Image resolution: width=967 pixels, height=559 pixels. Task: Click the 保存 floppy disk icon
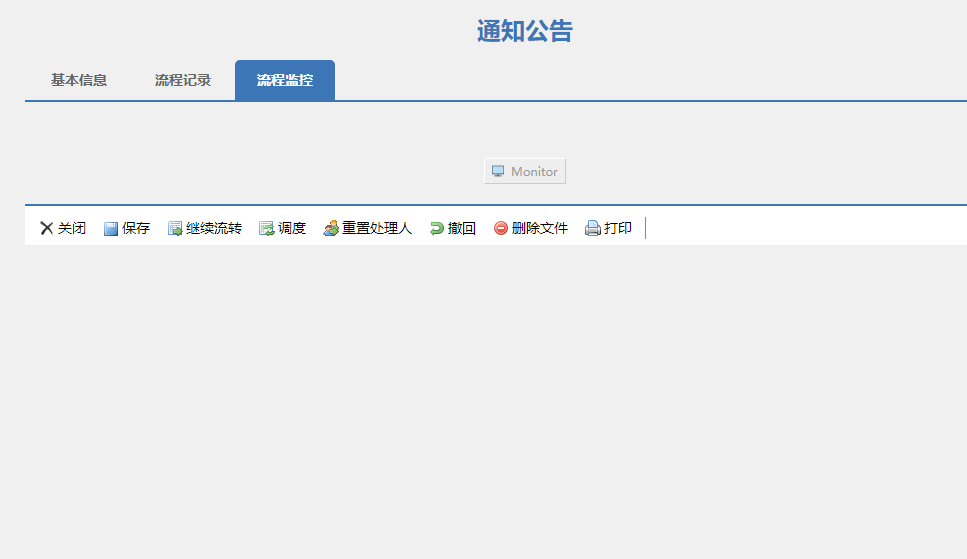pyautogui.click(x=110, y=229)
